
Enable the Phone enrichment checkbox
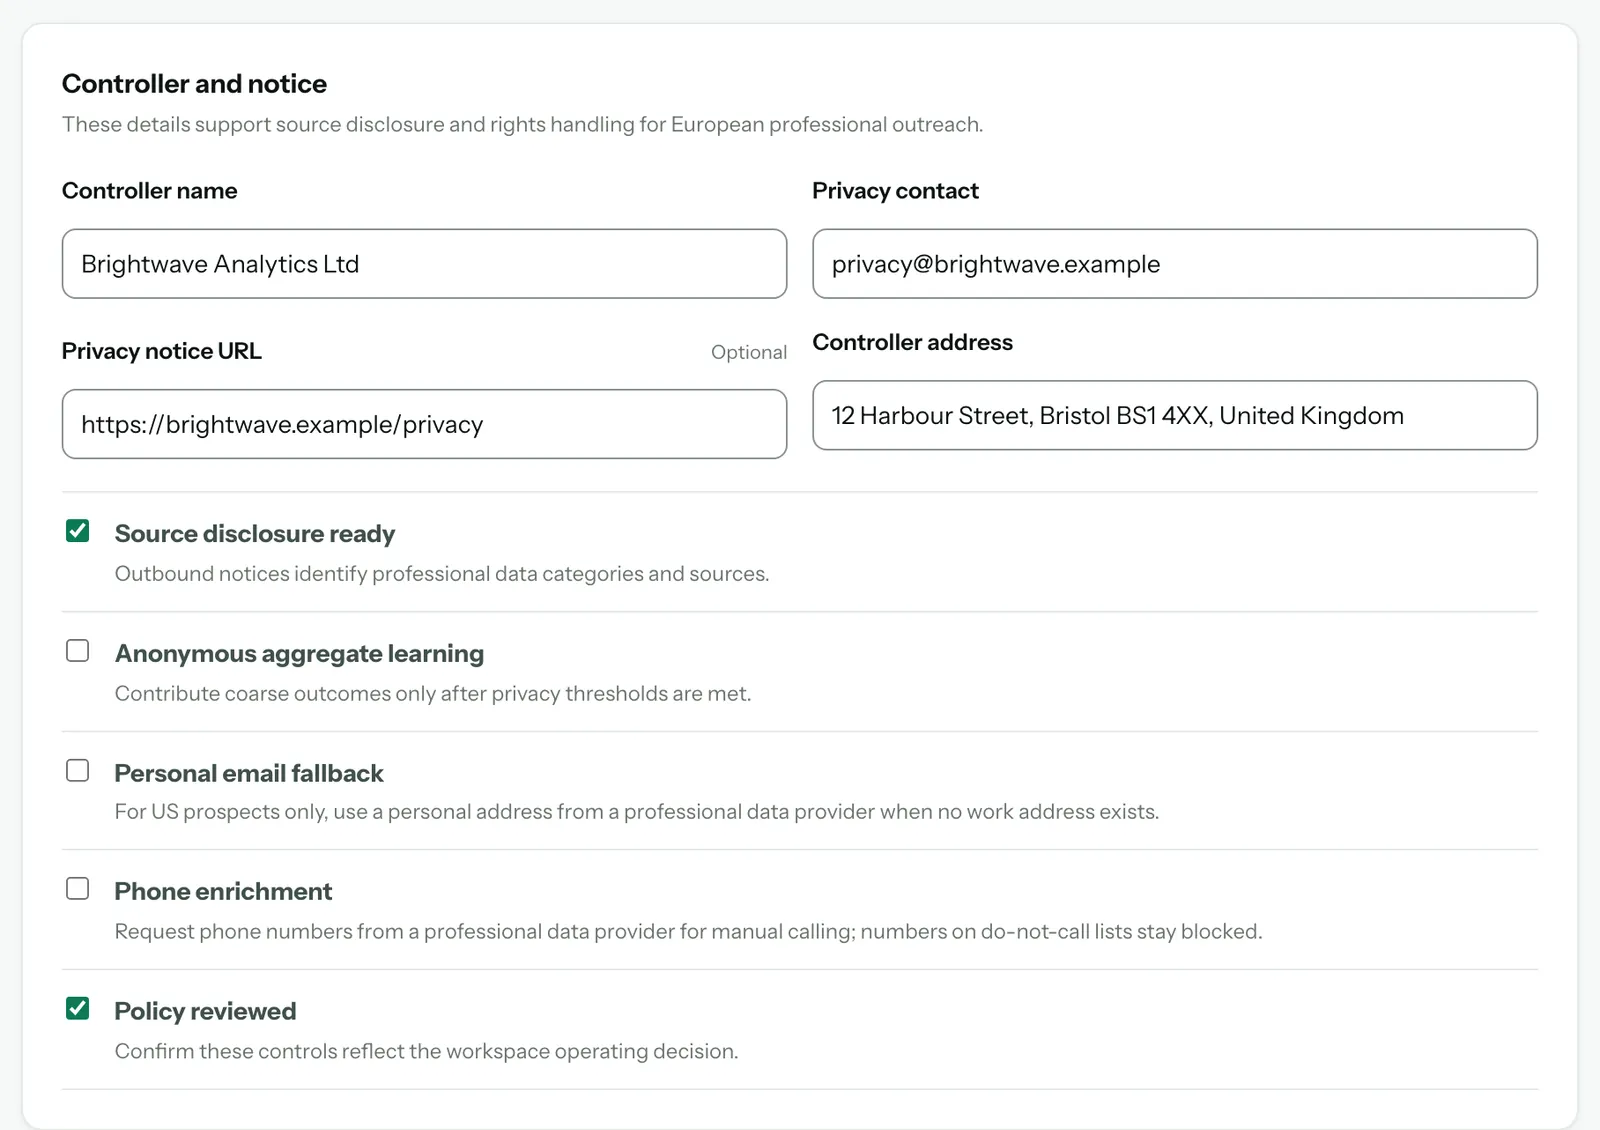click(x=77, y=889)
